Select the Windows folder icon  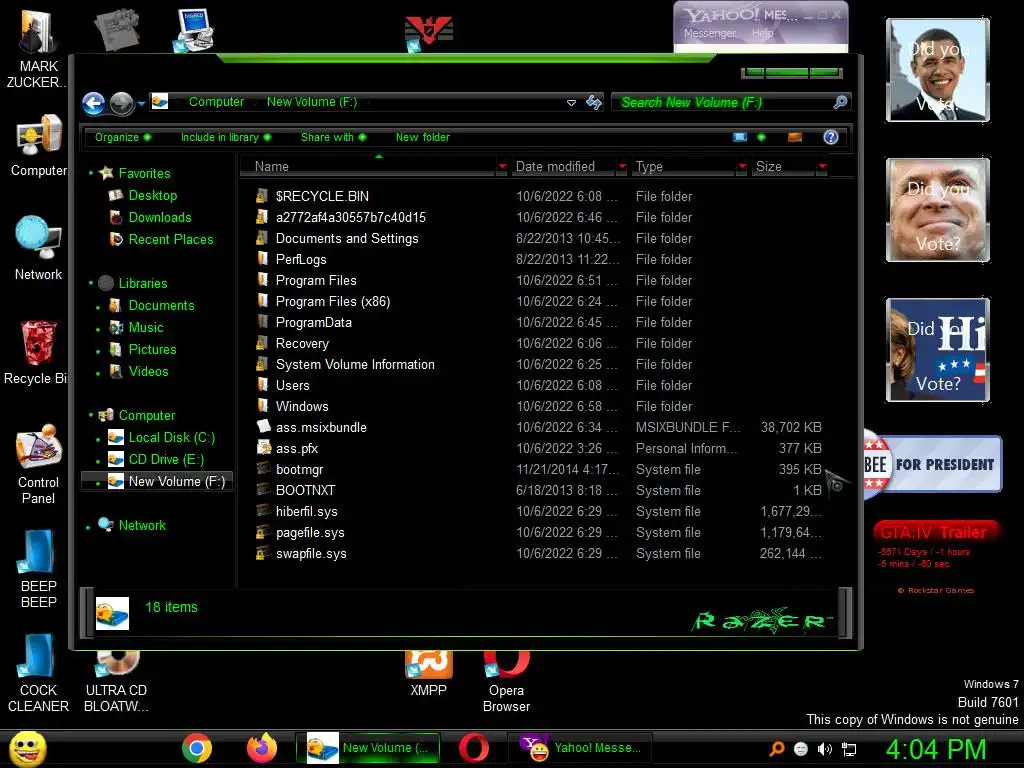pyautogui.click(x=263, y=406)
